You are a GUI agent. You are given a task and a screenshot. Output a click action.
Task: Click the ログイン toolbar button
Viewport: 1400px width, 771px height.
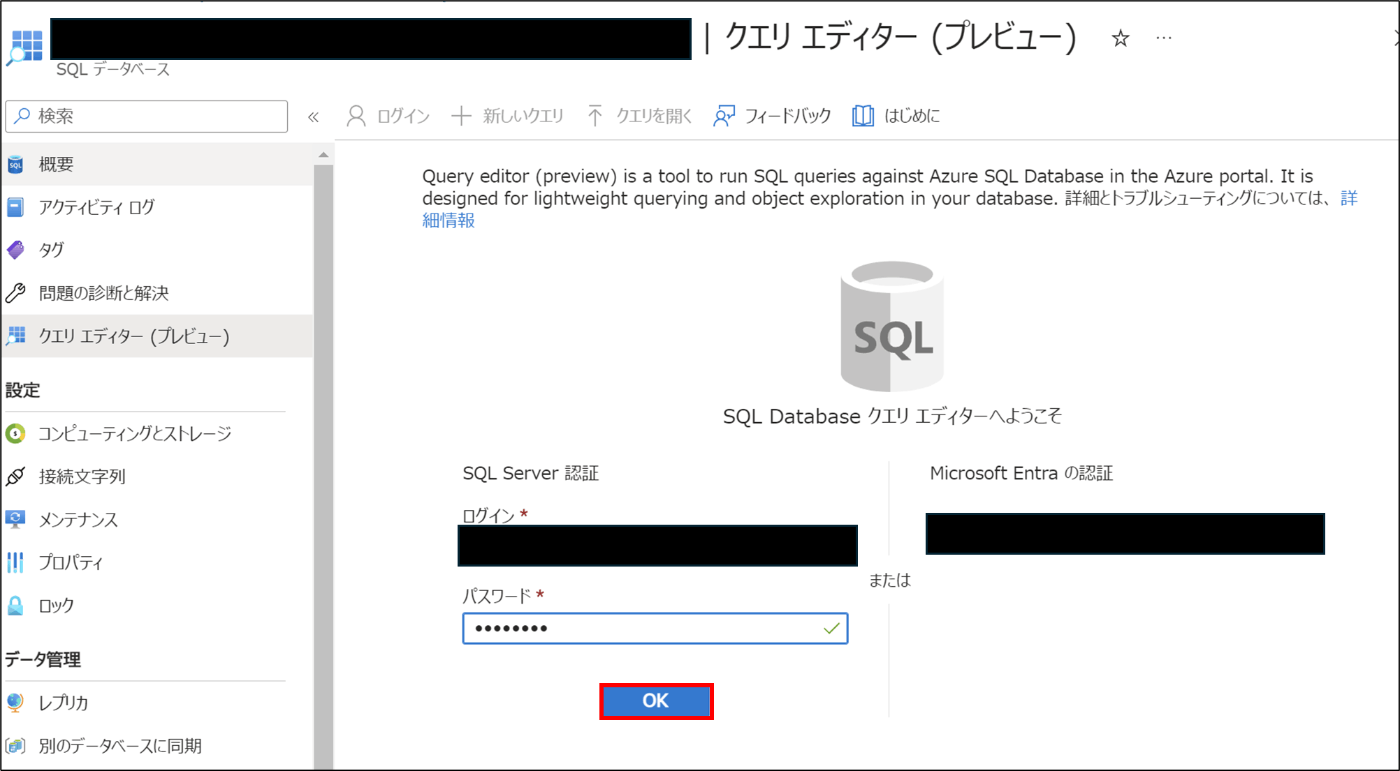pyautogui.click(x=388, y=116)
